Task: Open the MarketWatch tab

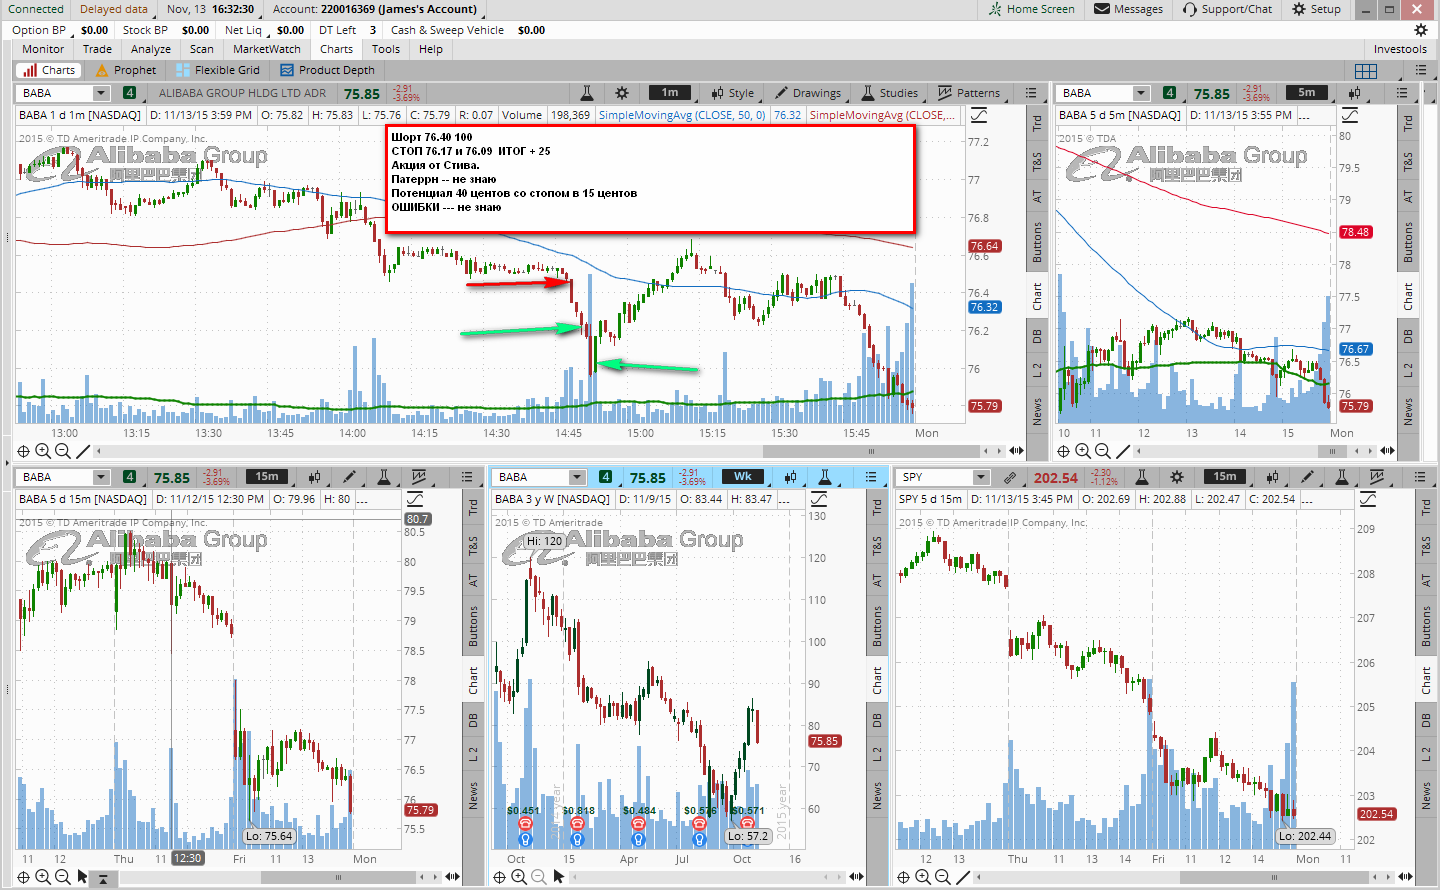Action: pos(267,49)
